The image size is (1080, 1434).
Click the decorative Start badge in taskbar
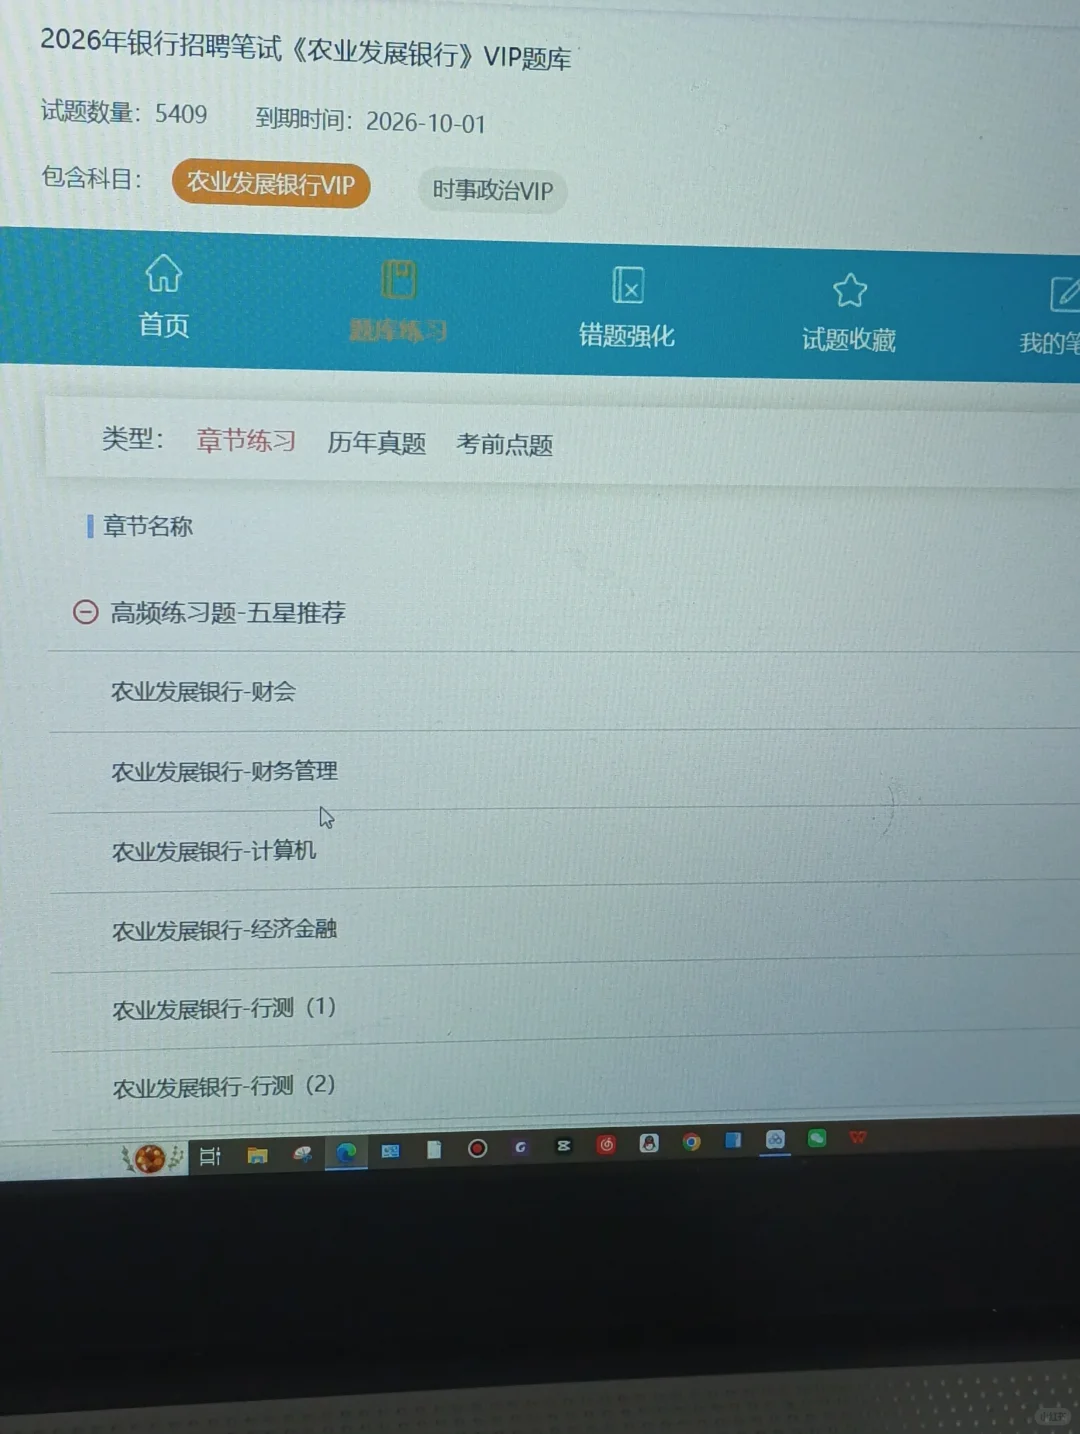tap(150, 1158)
